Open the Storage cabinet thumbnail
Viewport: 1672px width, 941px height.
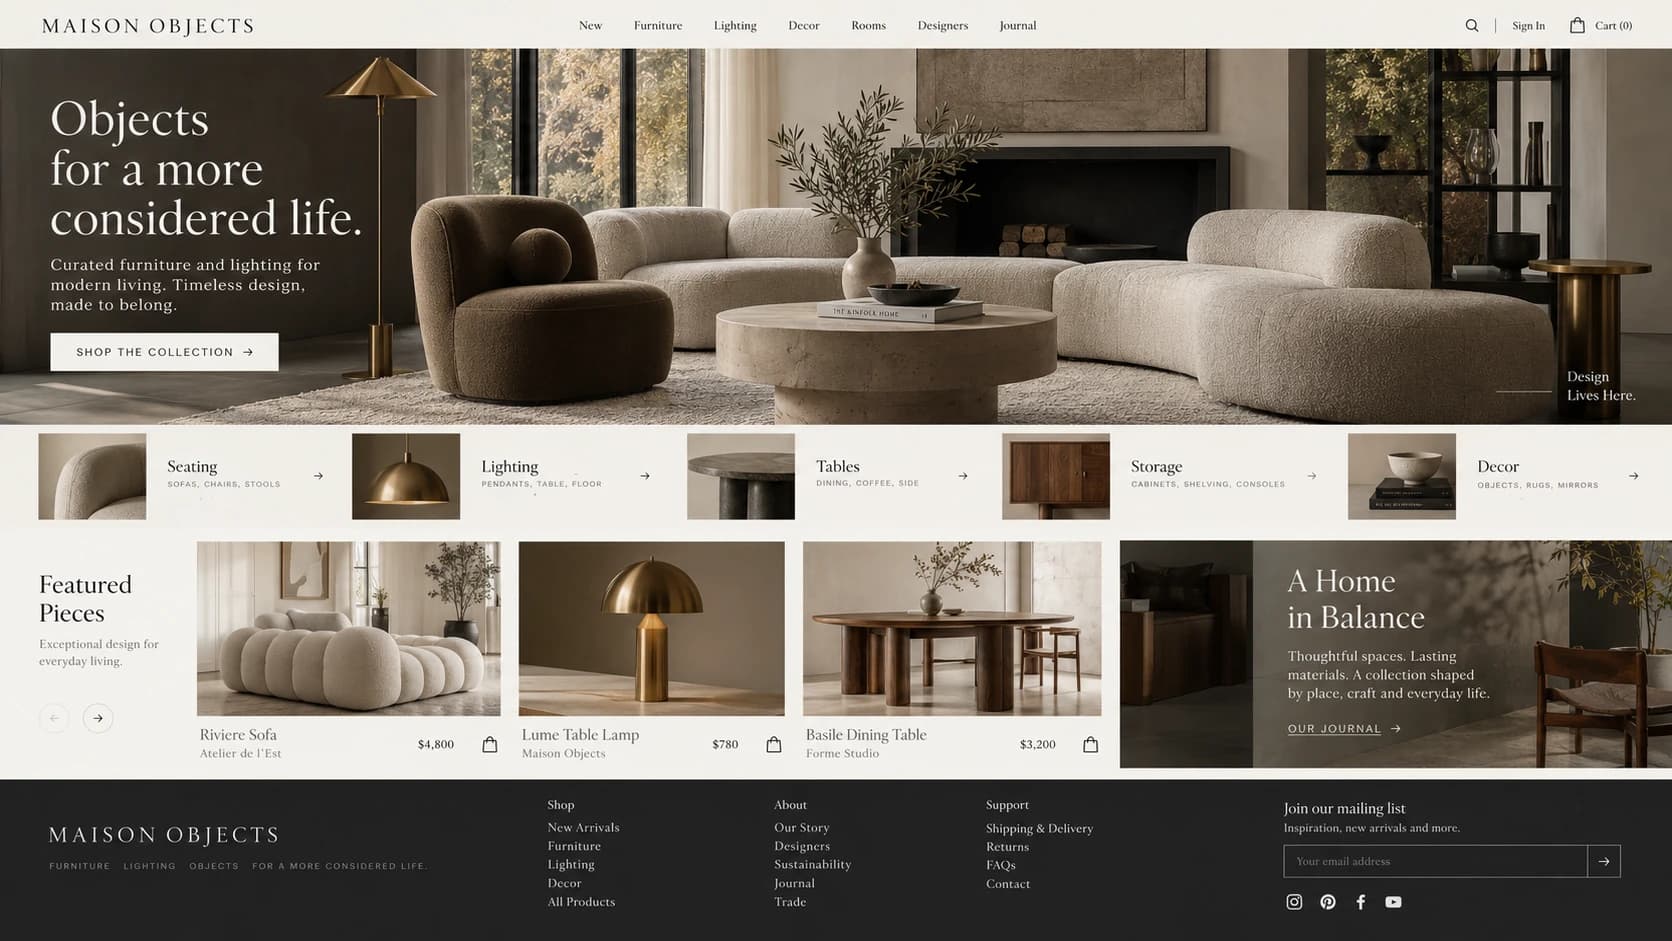coord(1056,476)
